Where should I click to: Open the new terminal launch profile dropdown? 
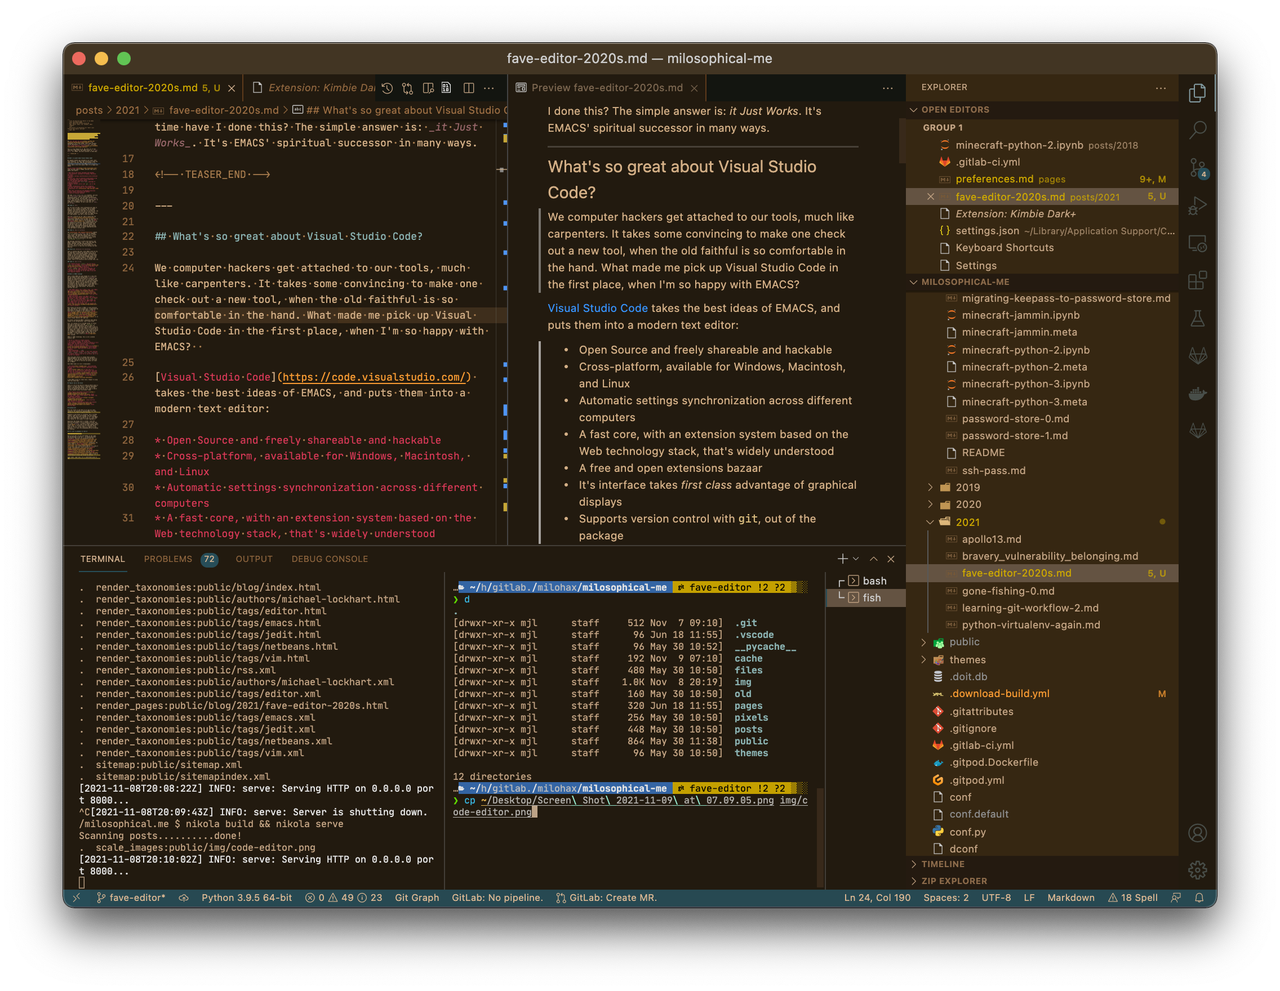point(856,559)
